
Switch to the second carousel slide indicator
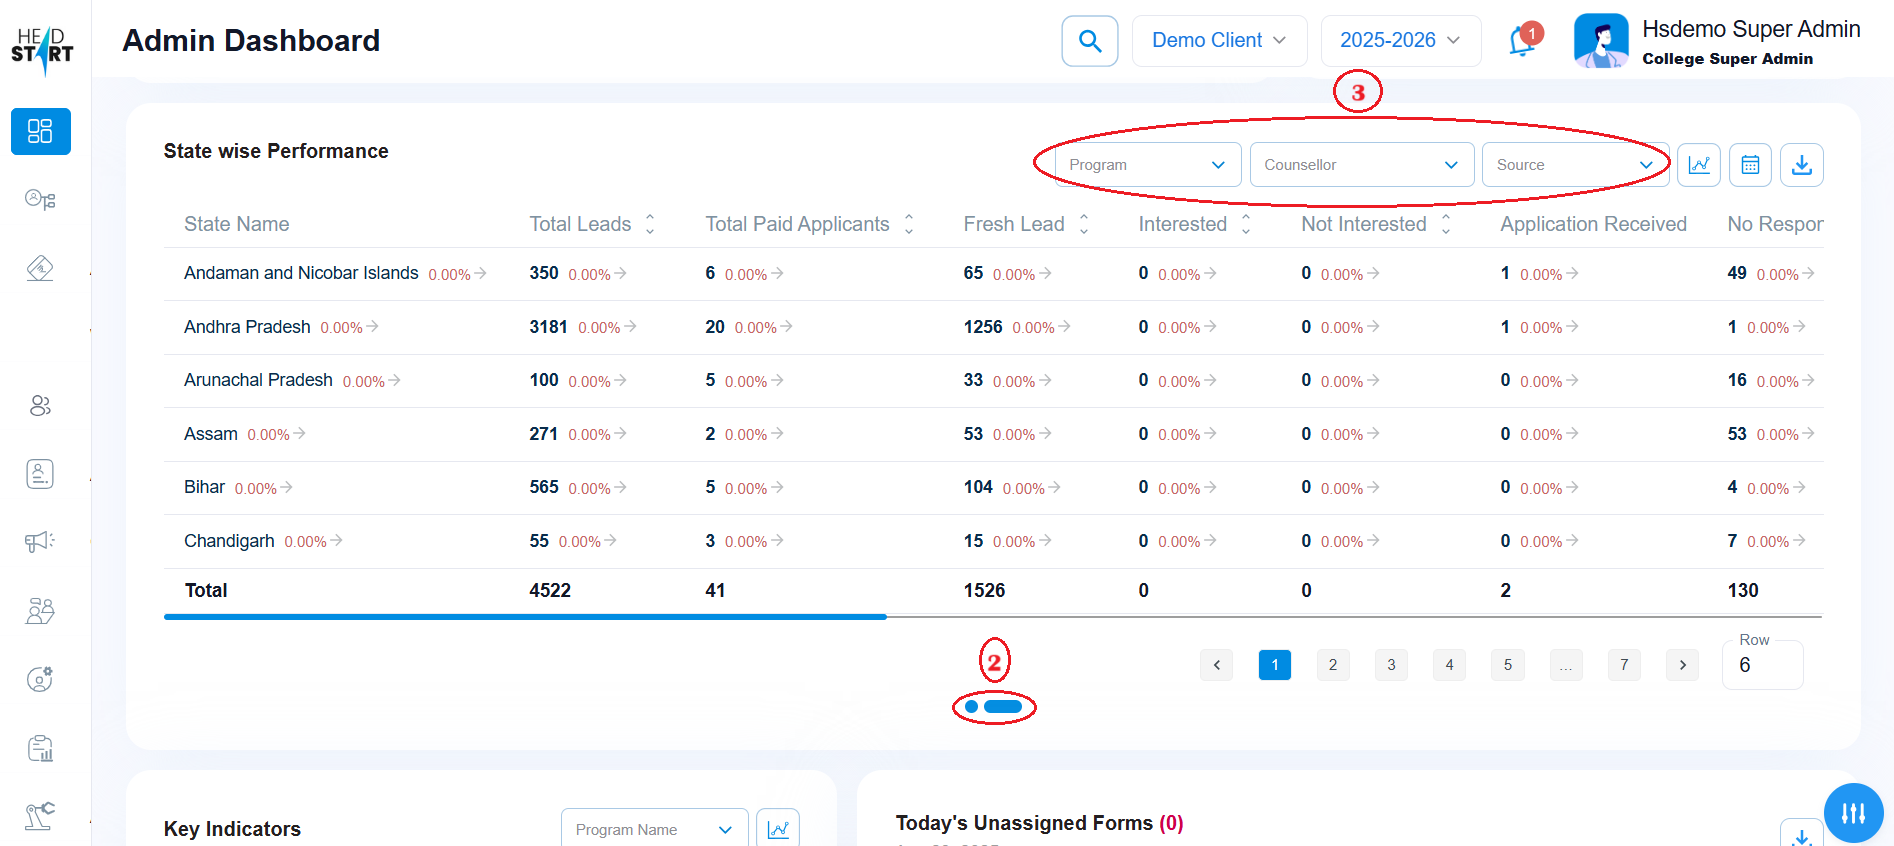tap(1002, 707)
